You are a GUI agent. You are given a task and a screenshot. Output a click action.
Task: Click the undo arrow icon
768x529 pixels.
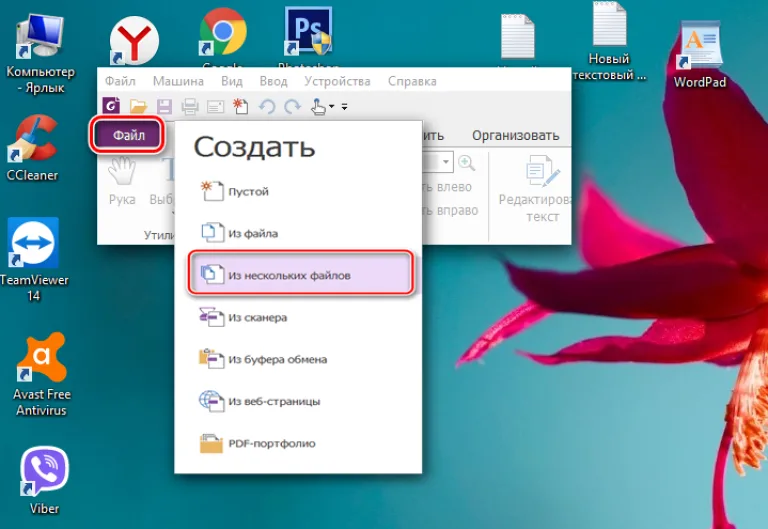coord(267,106)
